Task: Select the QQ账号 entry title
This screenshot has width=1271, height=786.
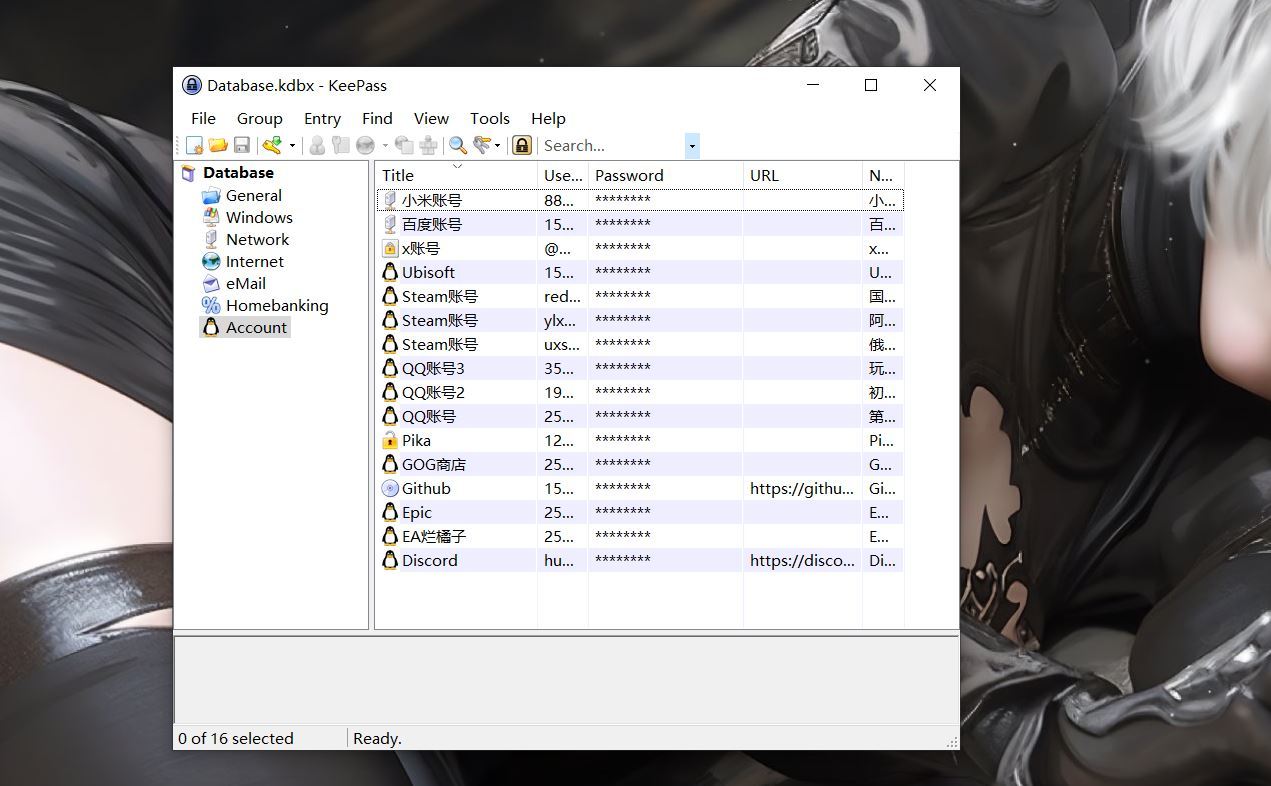Action: point(429,417)
